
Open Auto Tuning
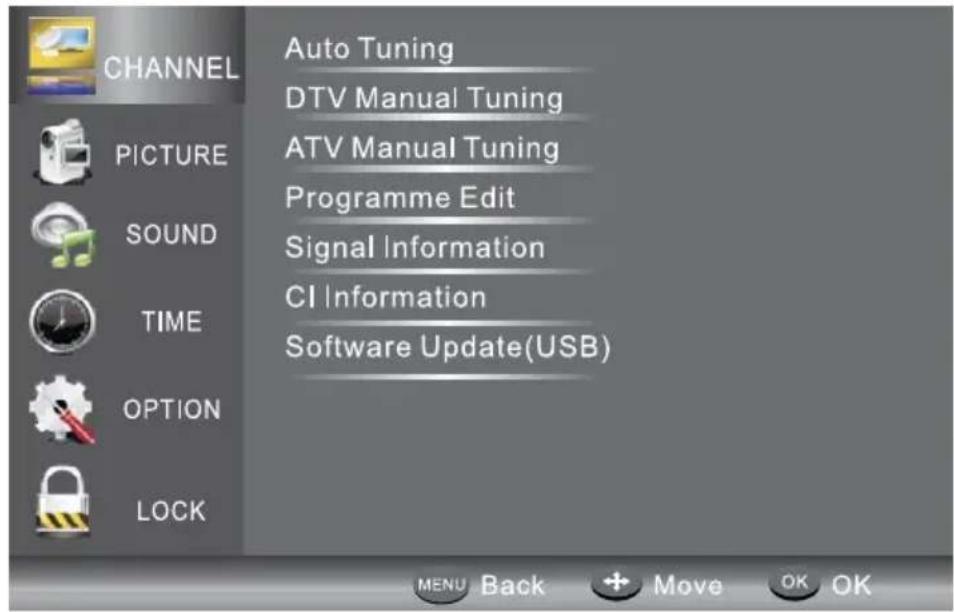[x=369, y=49]
